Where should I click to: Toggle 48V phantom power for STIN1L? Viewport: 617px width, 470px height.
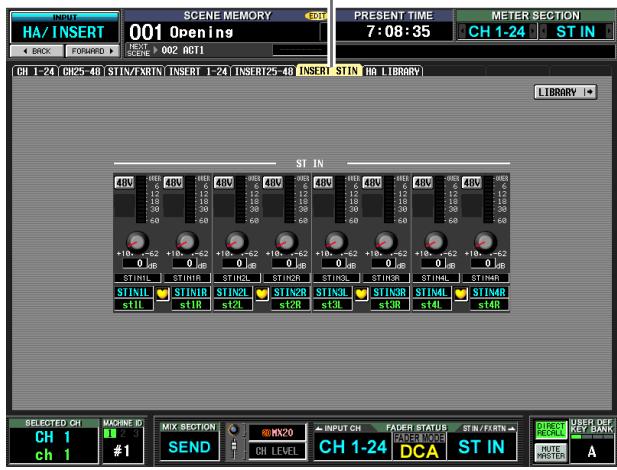pyautogui.click(x=124, y=183)
